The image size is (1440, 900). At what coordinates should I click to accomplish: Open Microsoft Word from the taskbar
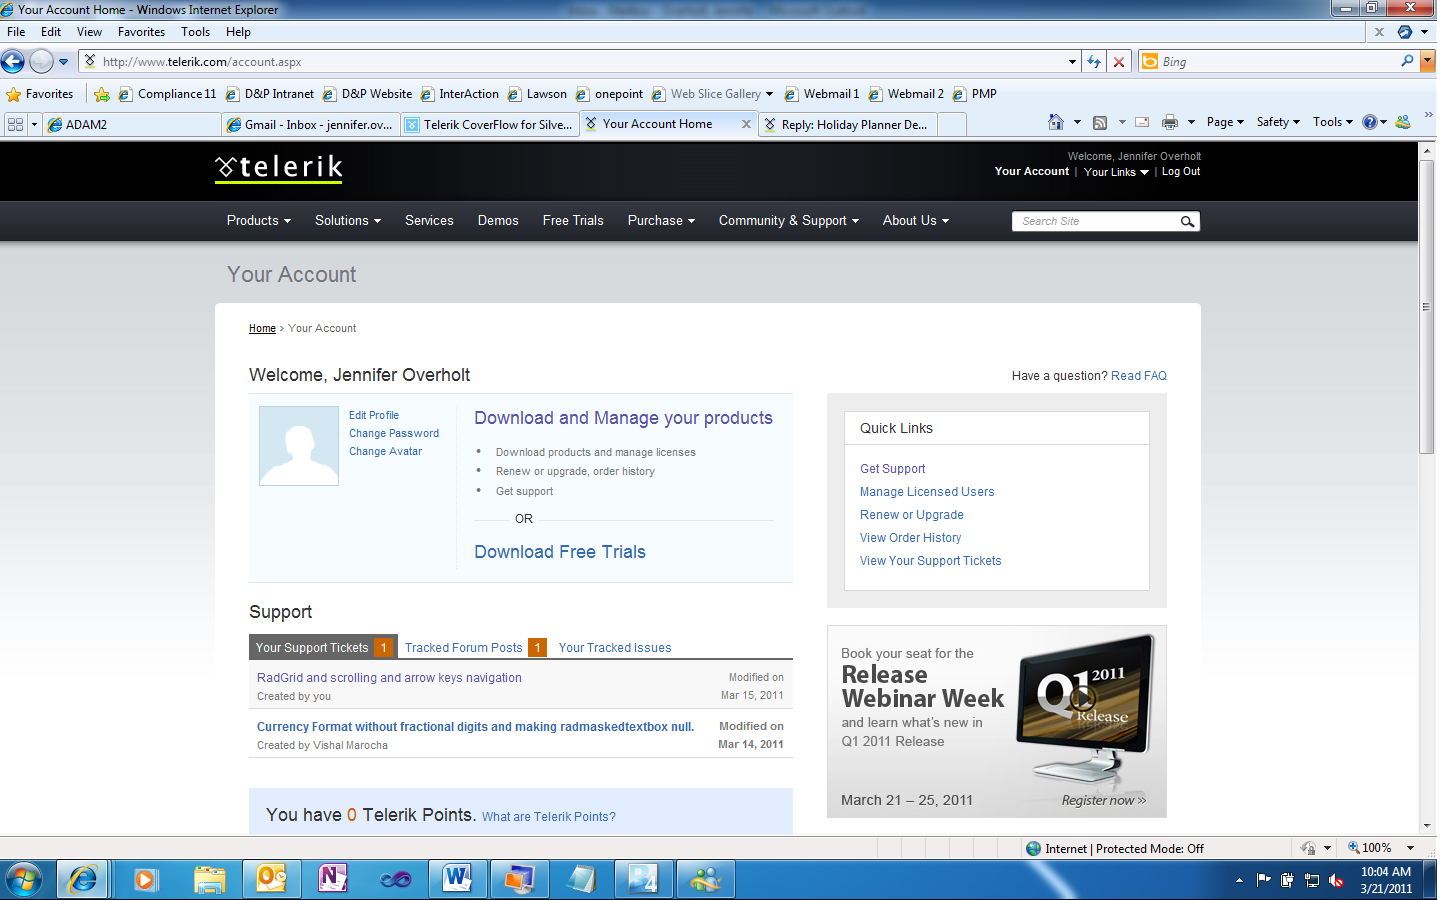(457, 879)
